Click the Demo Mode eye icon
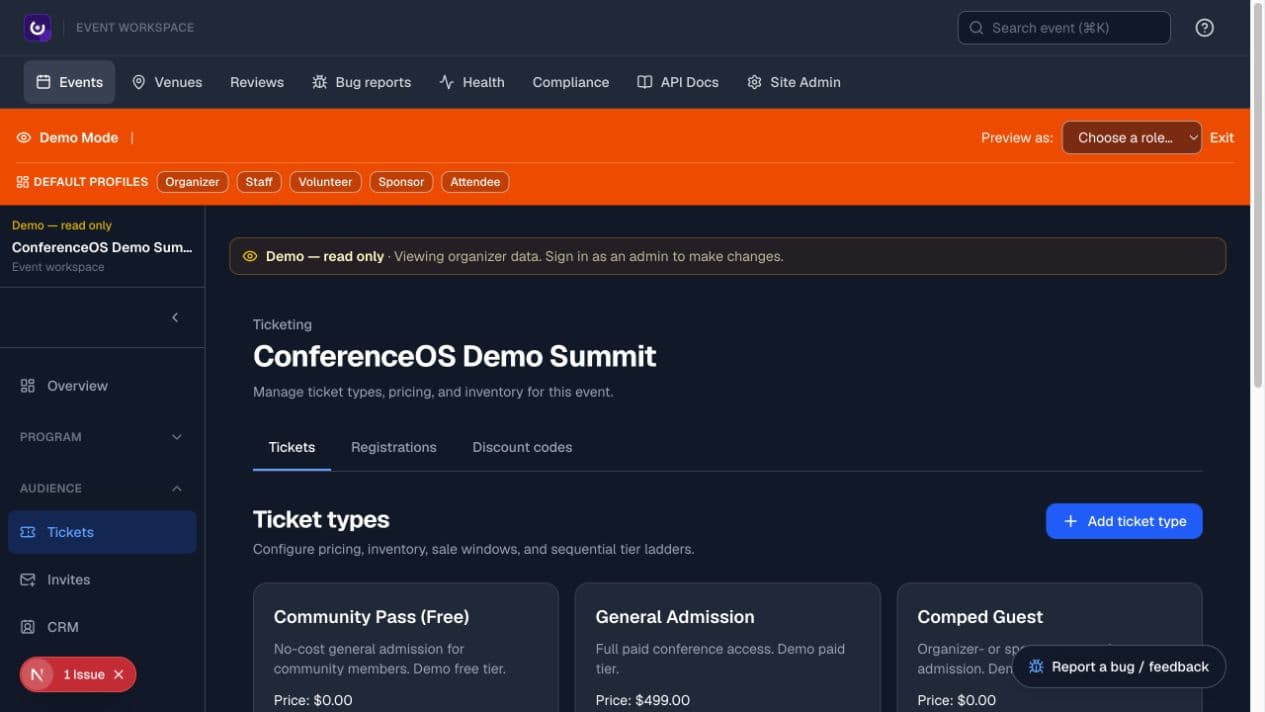The width and height of the screenshot is (1265, 712). pyautogui.click(x=24, y=138)
